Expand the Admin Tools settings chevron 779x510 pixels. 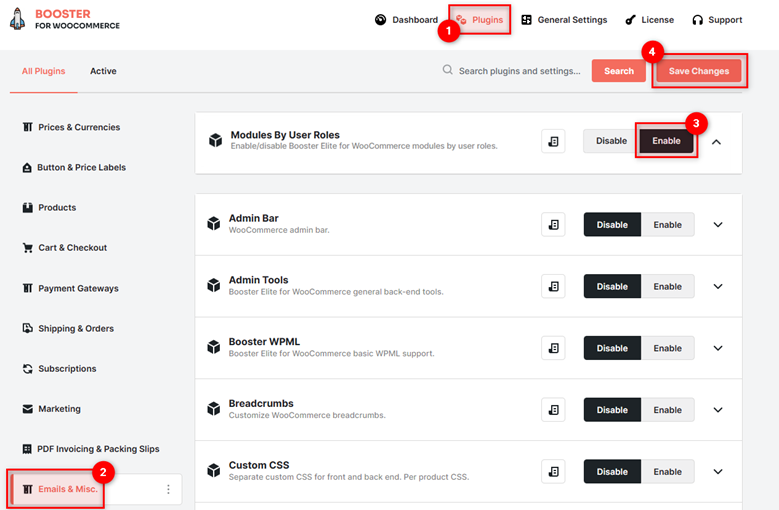[x=718, y=287]
